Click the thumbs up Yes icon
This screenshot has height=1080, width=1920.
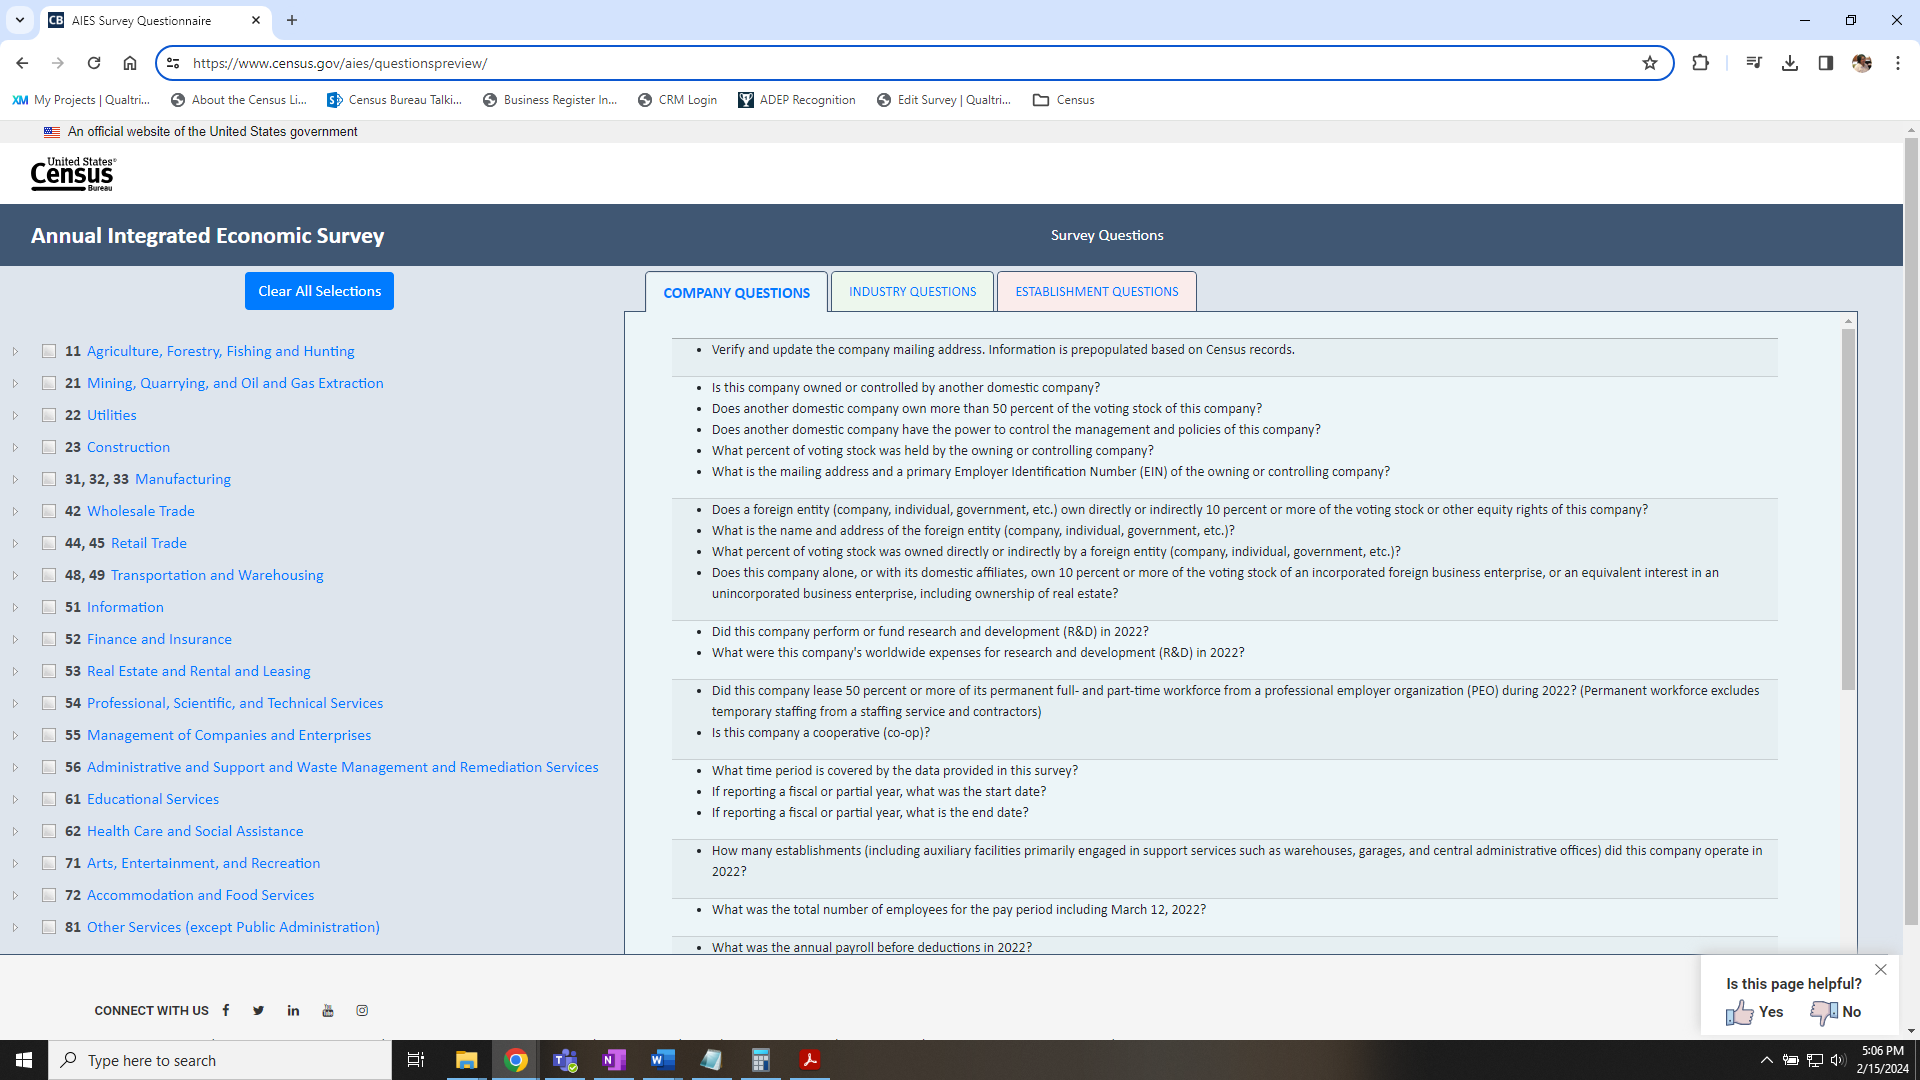(x=1740, y=1012)
